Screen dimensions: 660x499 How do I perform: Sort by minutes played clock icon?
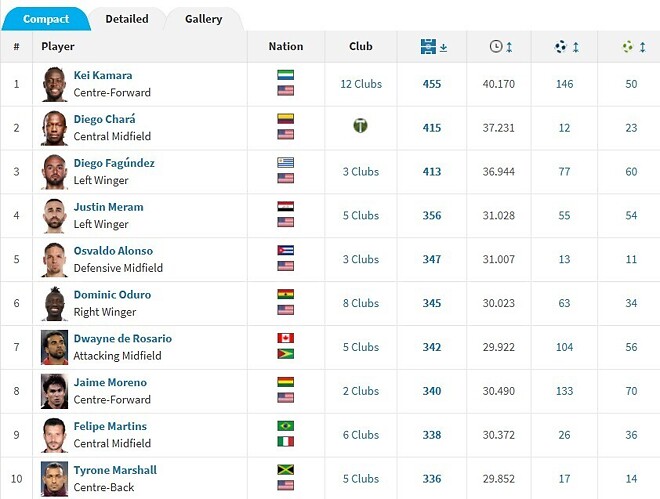tap(497, 46)
